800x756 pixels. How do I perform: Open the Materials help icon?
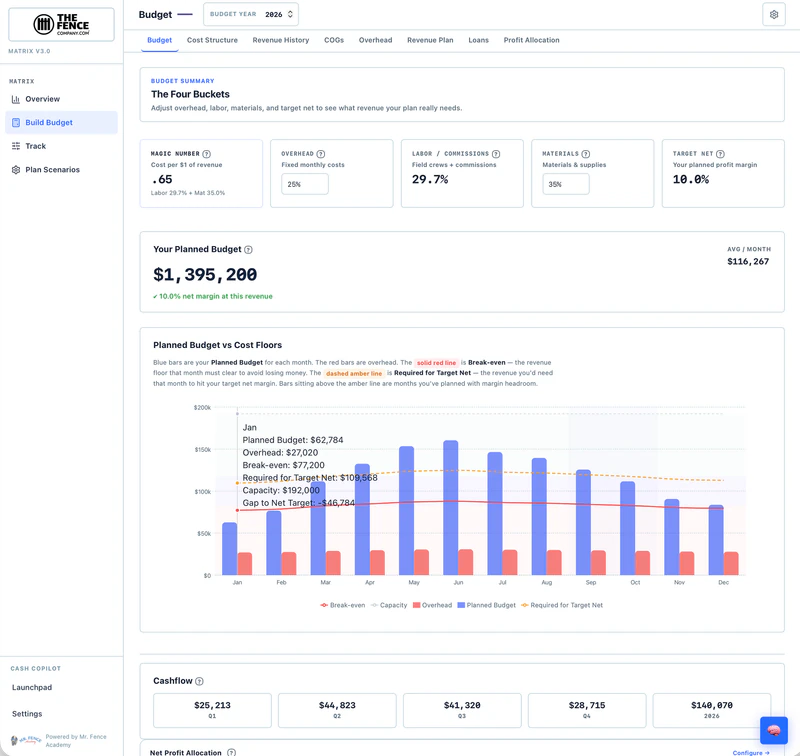pos(586,154)
